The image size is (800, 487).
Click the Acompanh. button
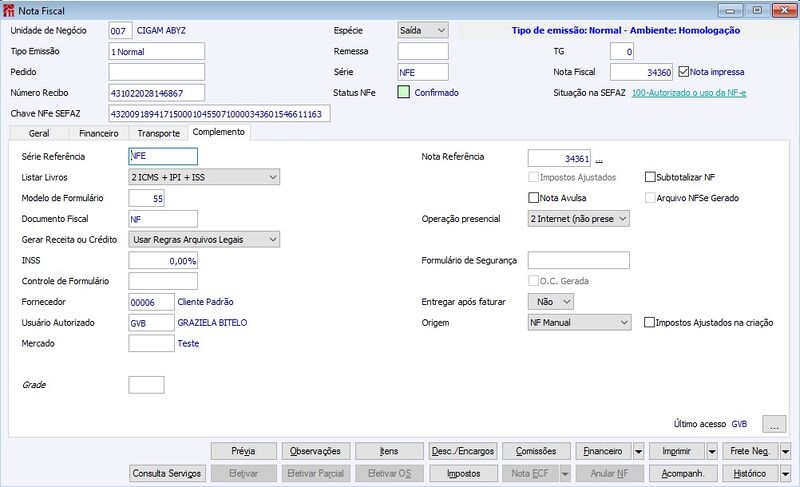coord(683,474)
